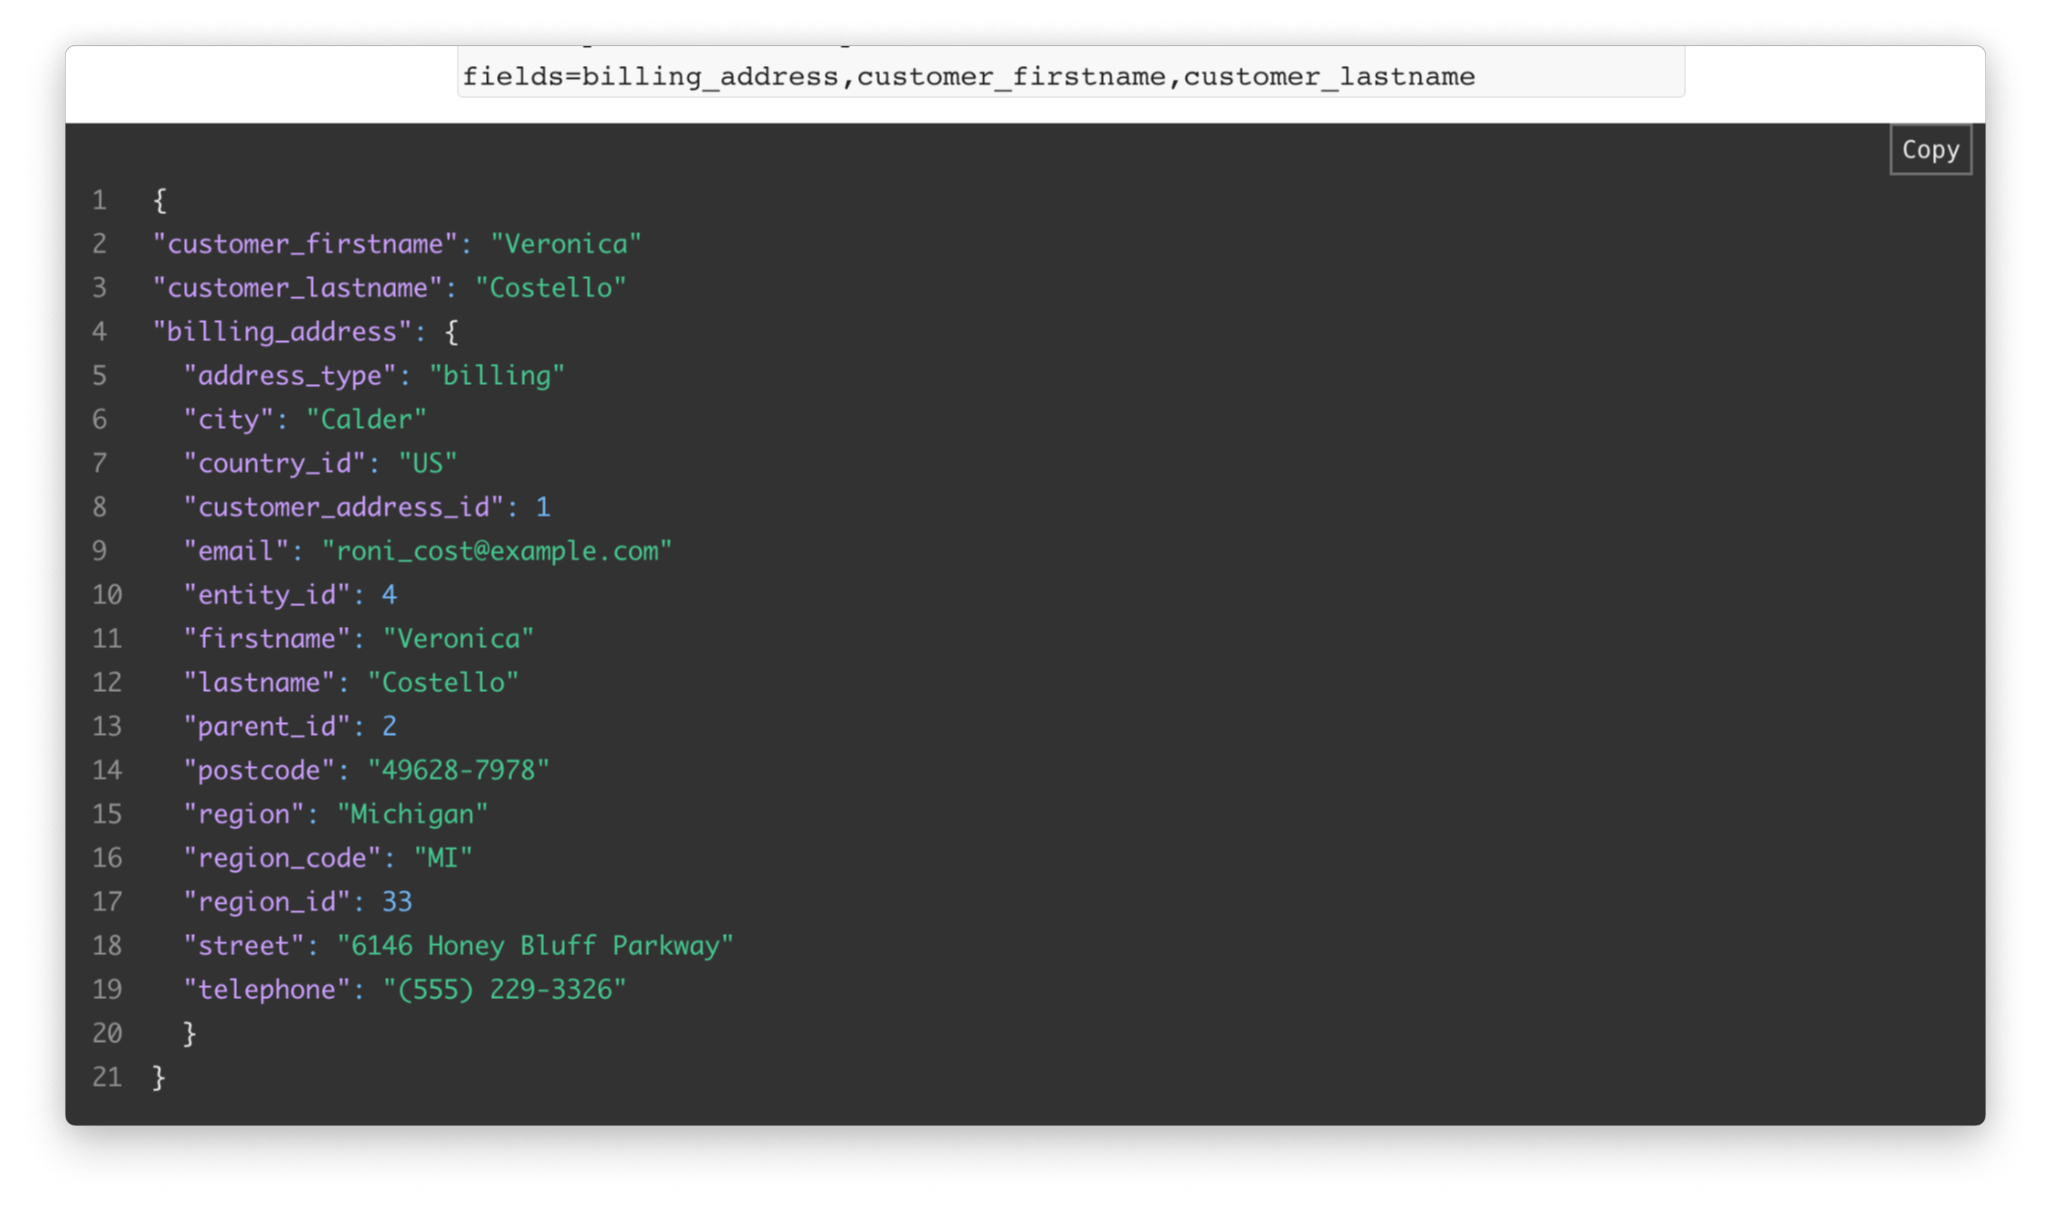Click the Copy button in code block
Image resolution: width=2051 pixels, height=1211 pixels.
point(1929,150)
